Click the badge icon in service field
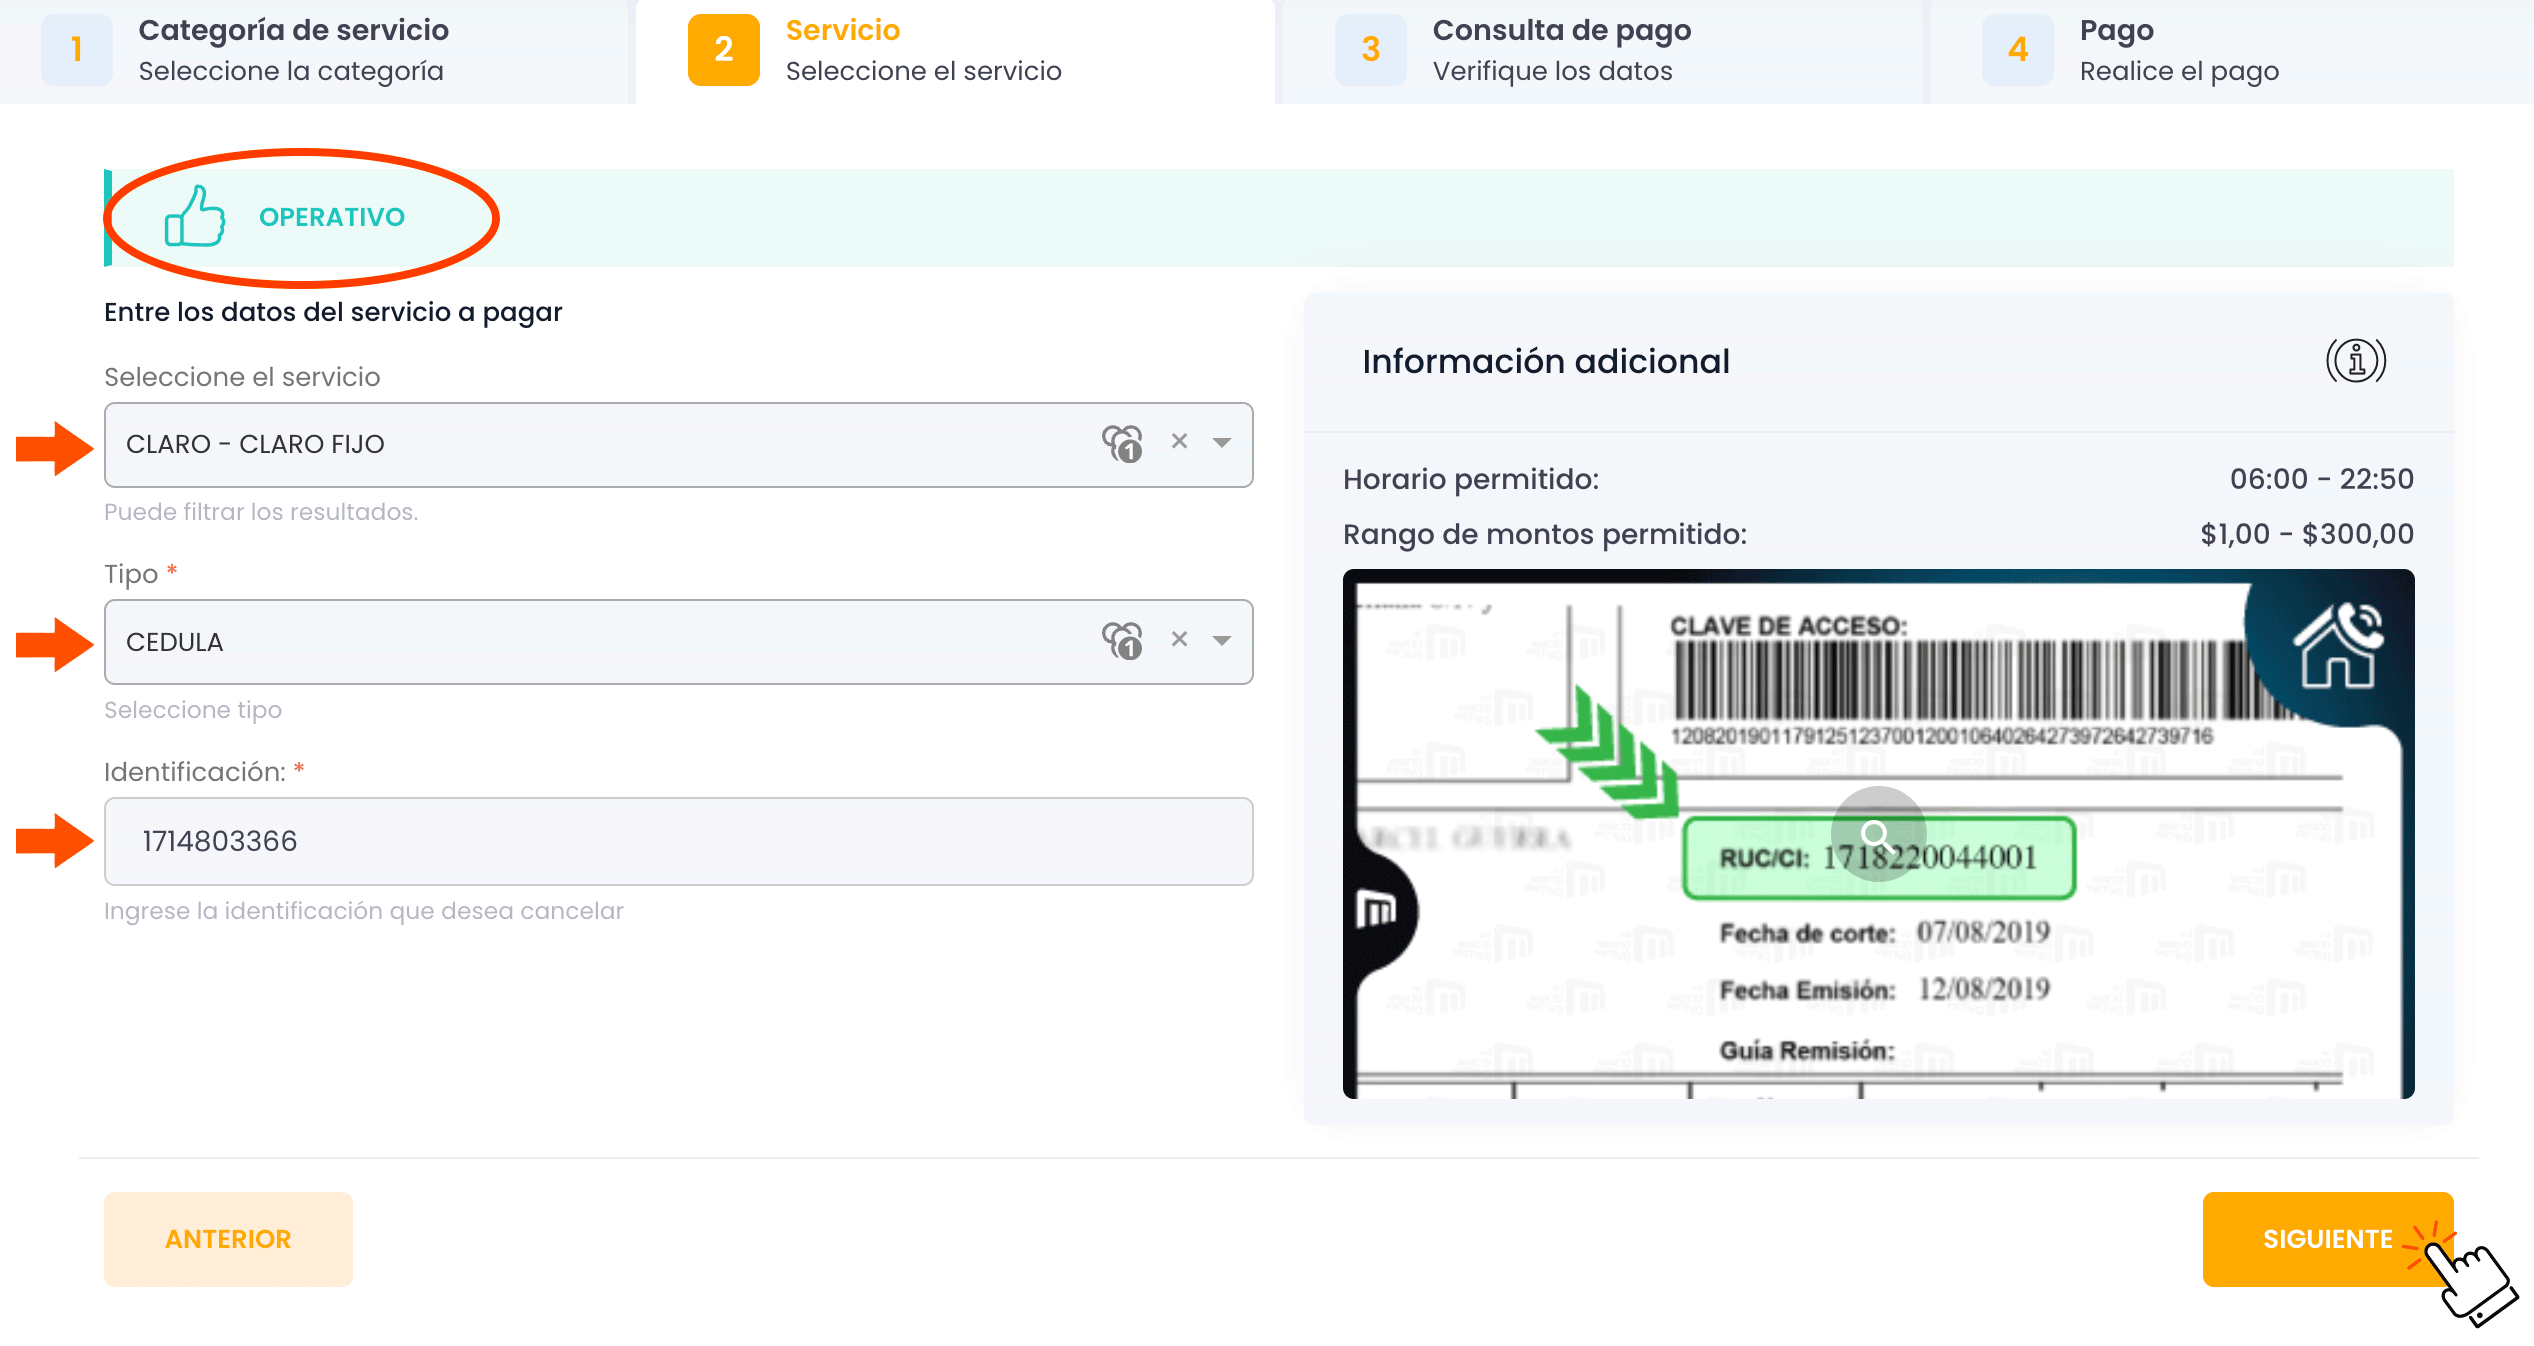 click(x=1122, y=443)
